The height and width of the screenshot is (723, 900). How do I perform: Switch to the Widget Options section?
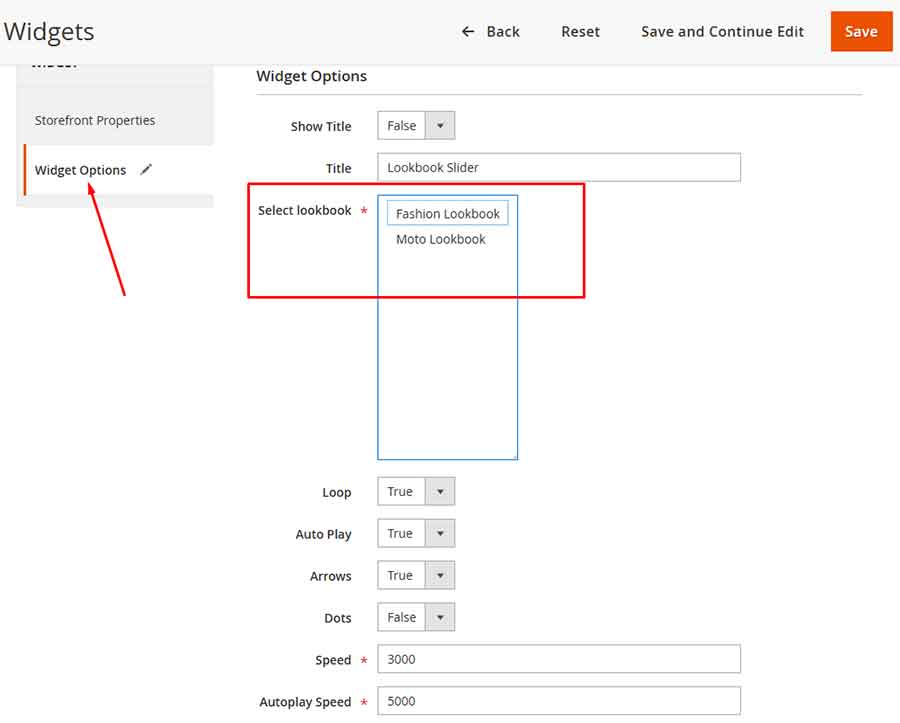click(x=80, y=170)
